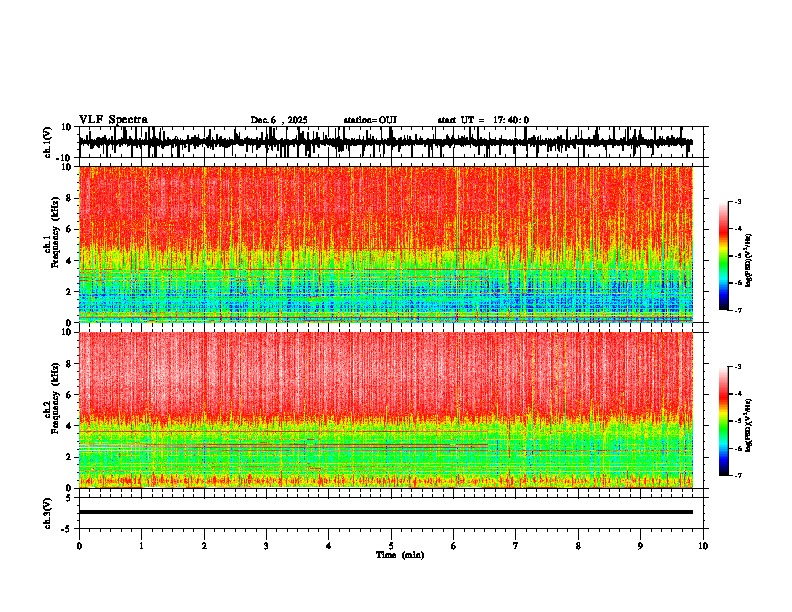The width and height of the screenshot is (792, 612).
Task: Click the "8" kHz tick on ch.2 frequency axis
Action: click(x=69, y=364)
